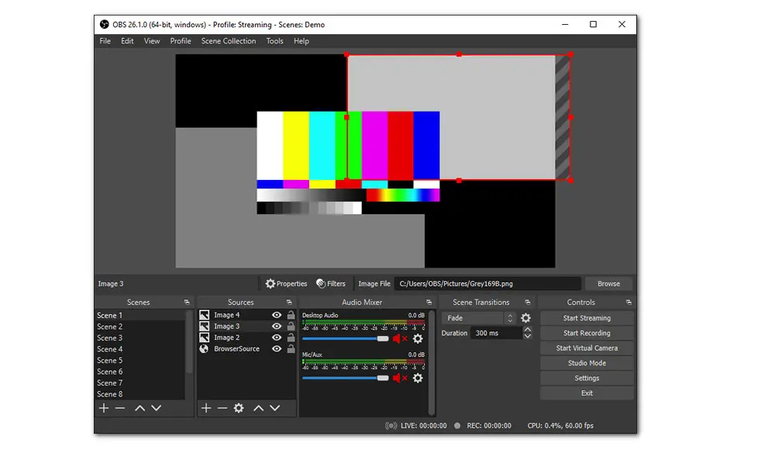Select Scene 7 in the list
Screen dimensions: 775x450
point(140,383)
